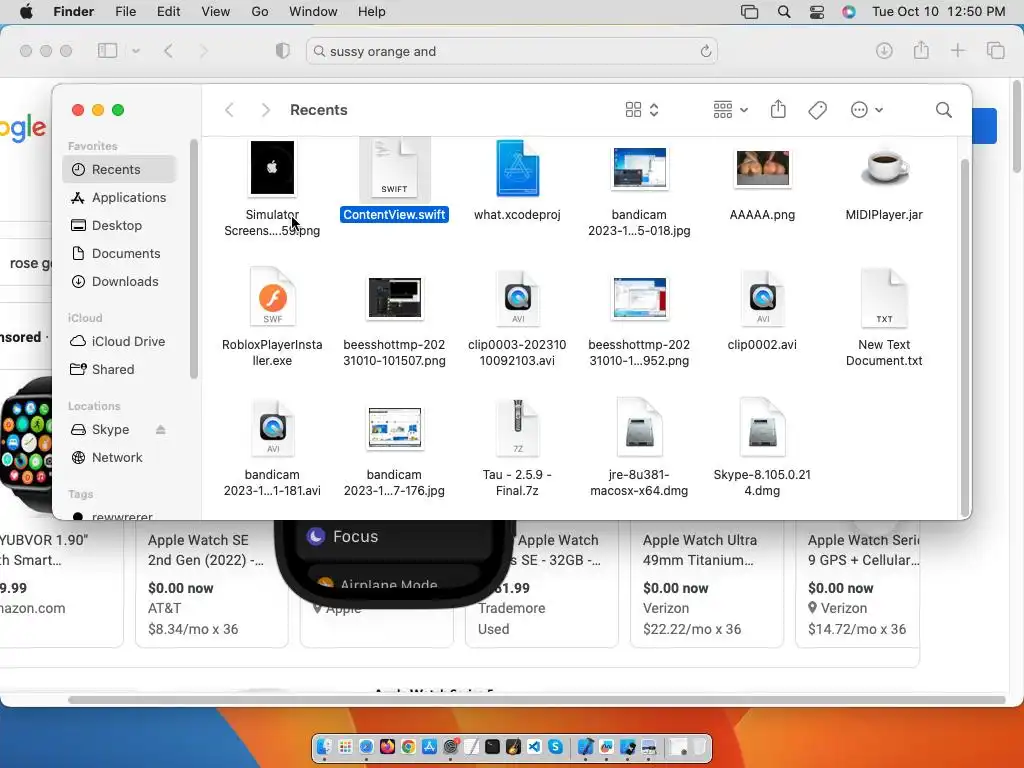Image resolution: width=1024 pixels, height=768 pixels.
Task: Open the Window menu
Action: click(x=313, y=12)
